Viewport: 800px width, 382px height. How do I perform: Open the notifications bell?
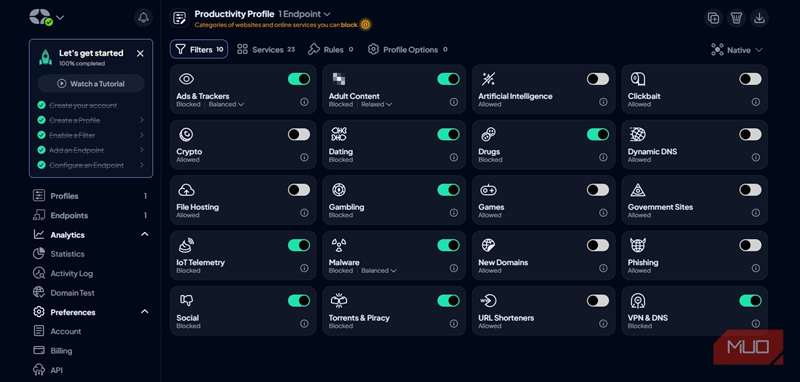[143, 18]
